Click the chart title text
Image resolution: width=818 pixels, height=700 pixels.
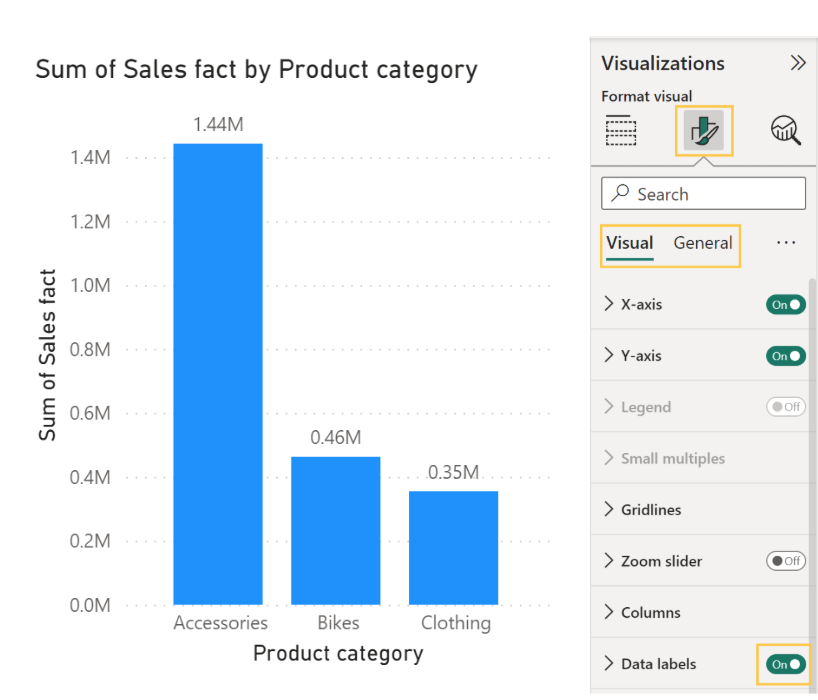click(x=256, y=69)
